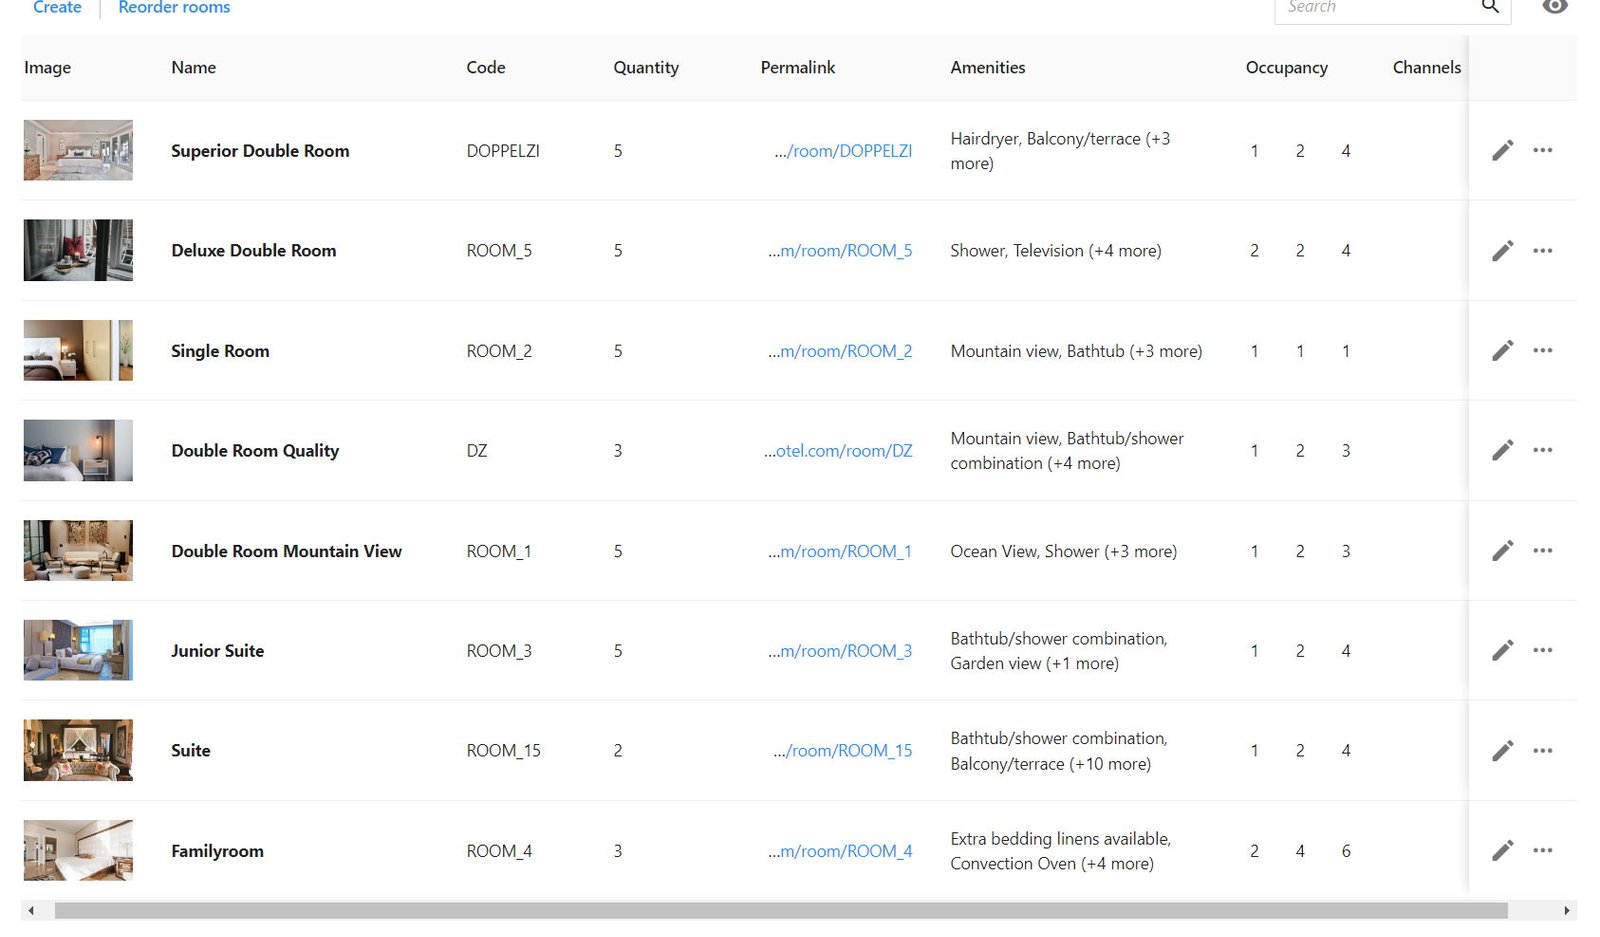Viewport: 1600px width, 937px height.
Task: Select the Double Room Mountain View name
Action: click(x=286, y=551)
